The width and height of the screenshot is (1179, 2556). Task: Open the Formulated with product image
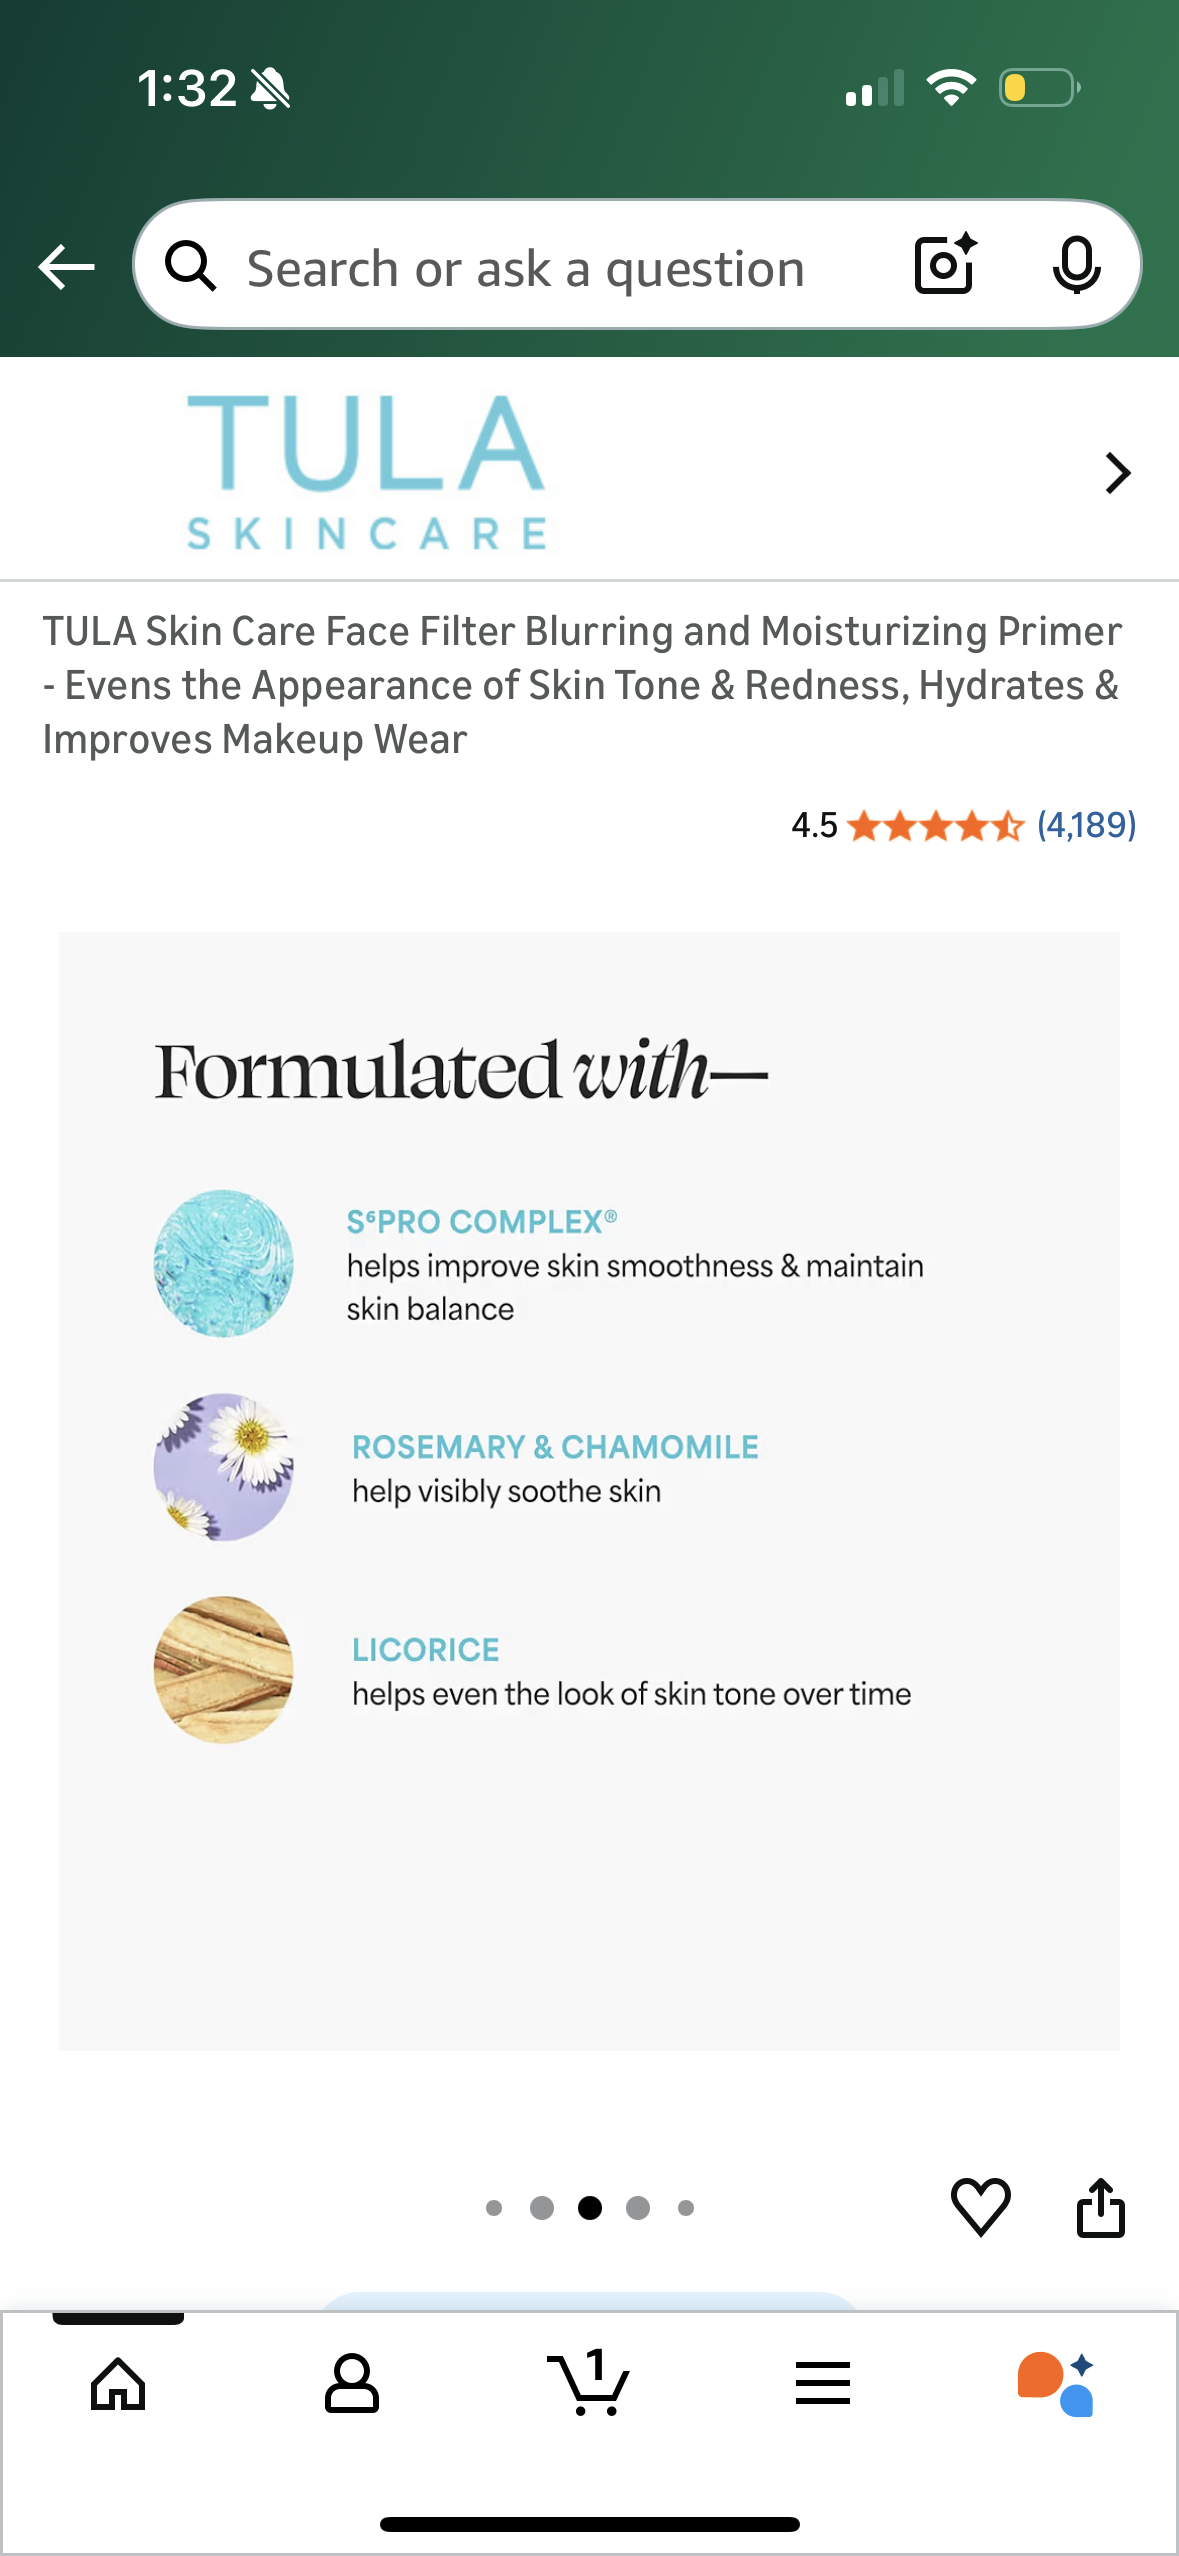tap(589, 1490)
